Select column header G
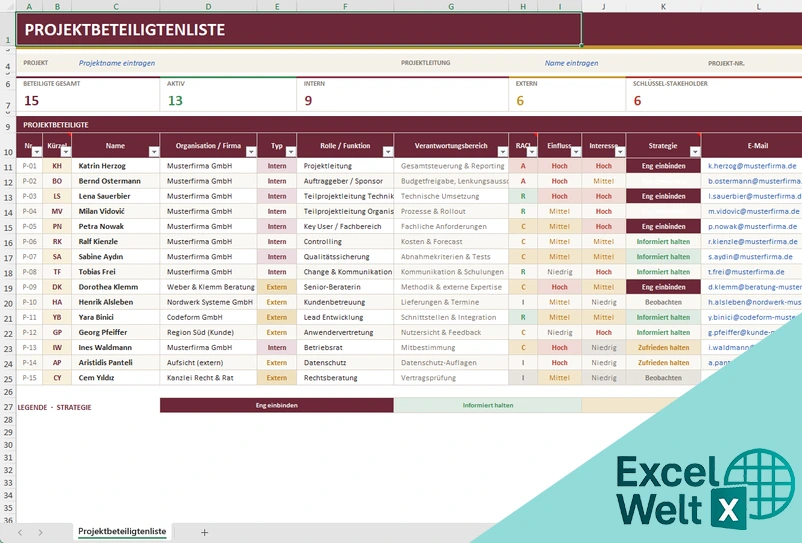Image resolution: width=802 pixels, height=543 pixels. (x=451, y=6)
